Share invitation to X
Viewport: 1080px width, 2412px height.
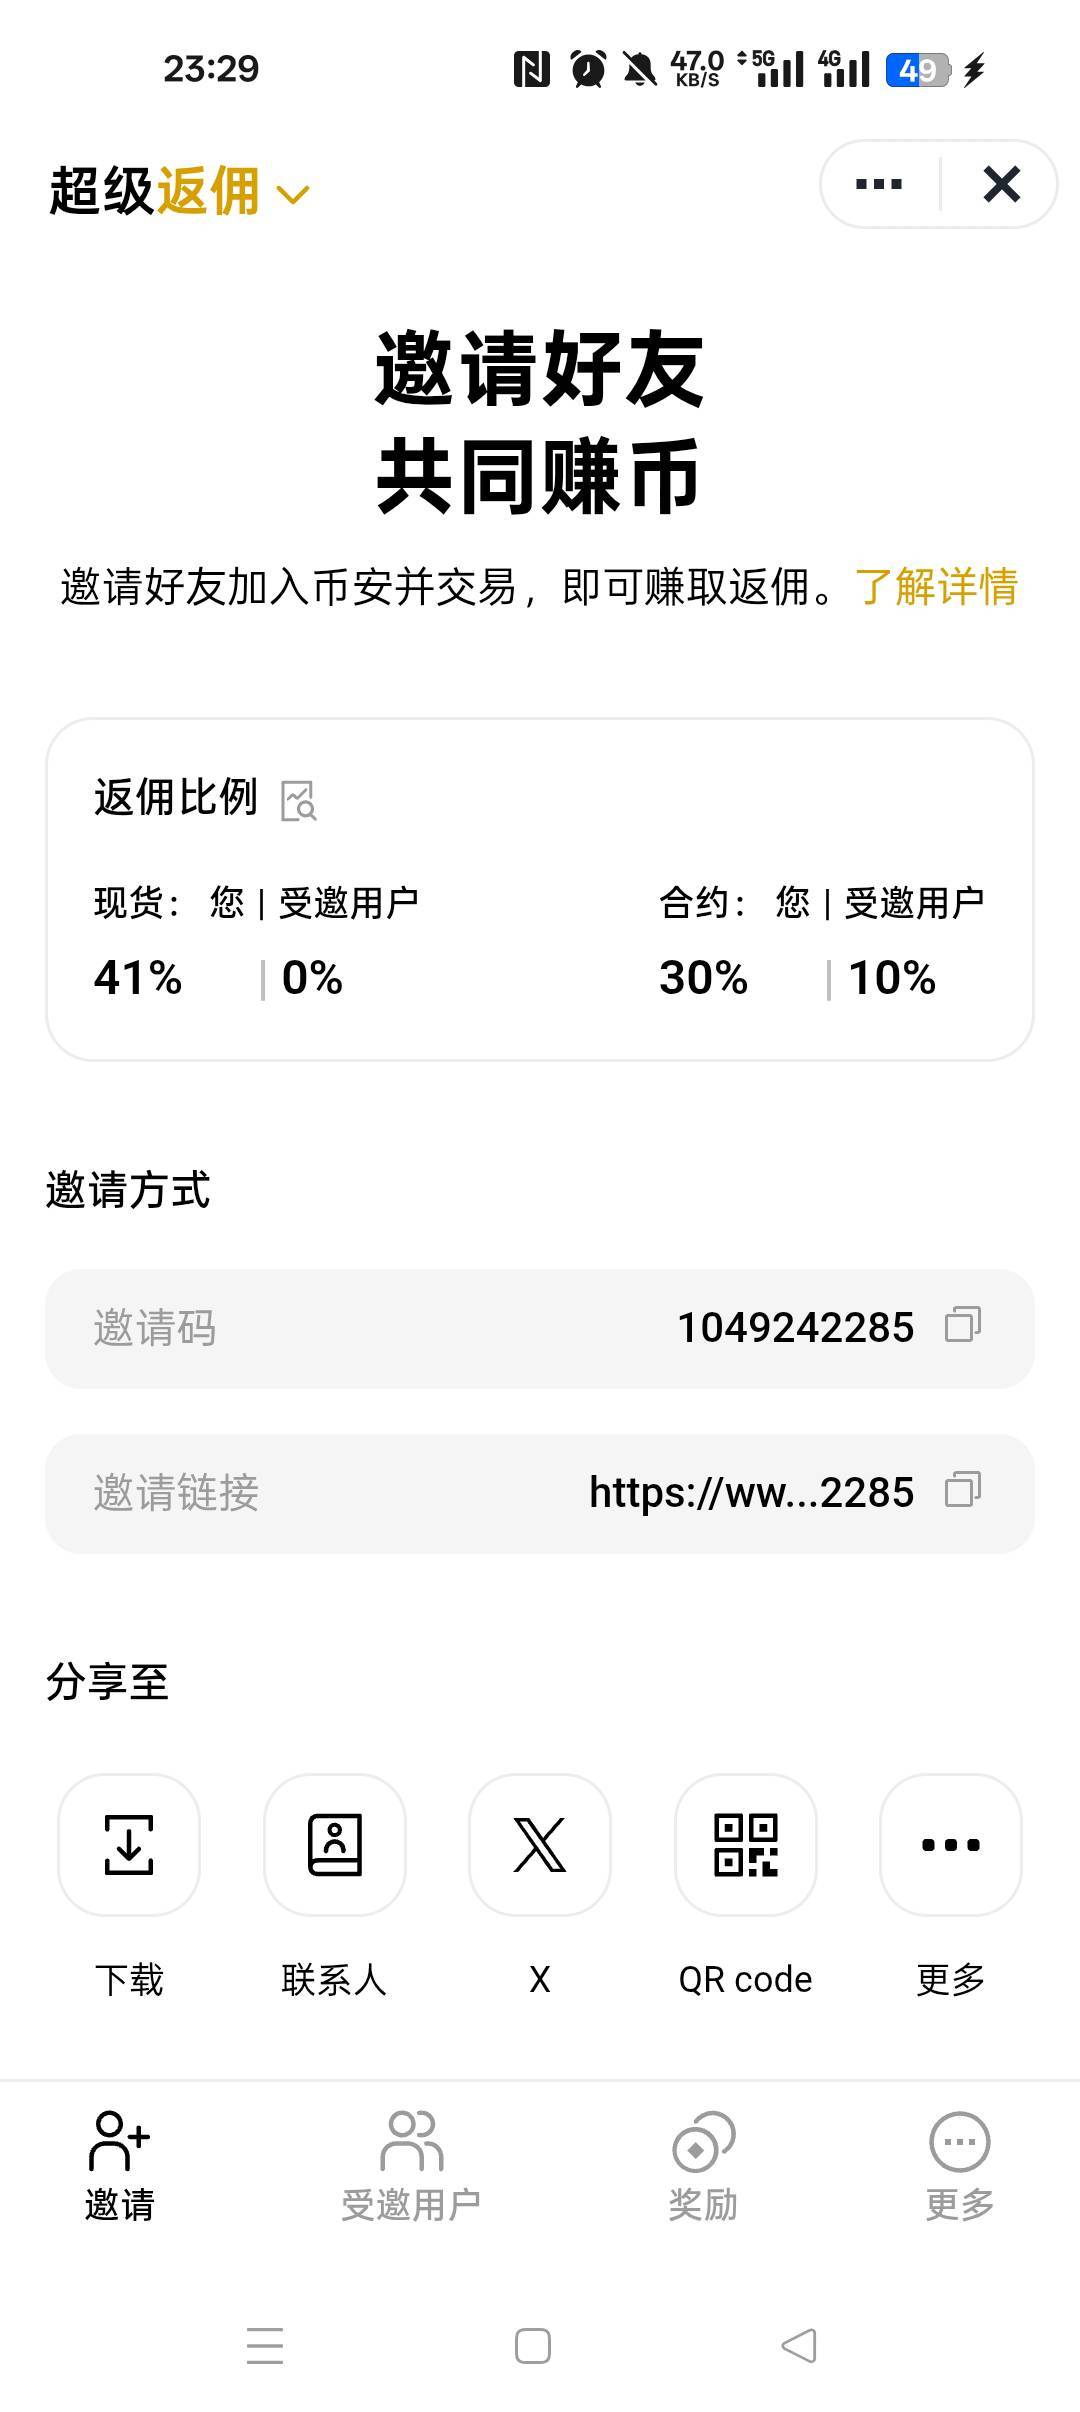coord(540,1845)
